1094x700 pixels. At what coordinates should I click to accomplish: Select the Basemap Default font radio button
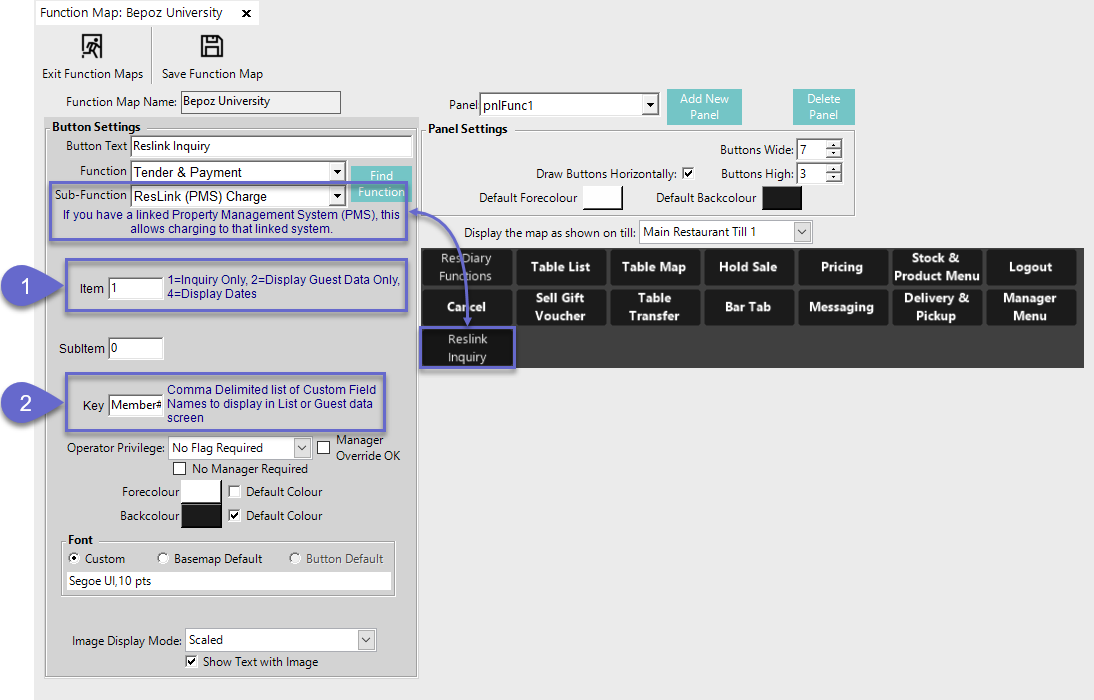163,558
